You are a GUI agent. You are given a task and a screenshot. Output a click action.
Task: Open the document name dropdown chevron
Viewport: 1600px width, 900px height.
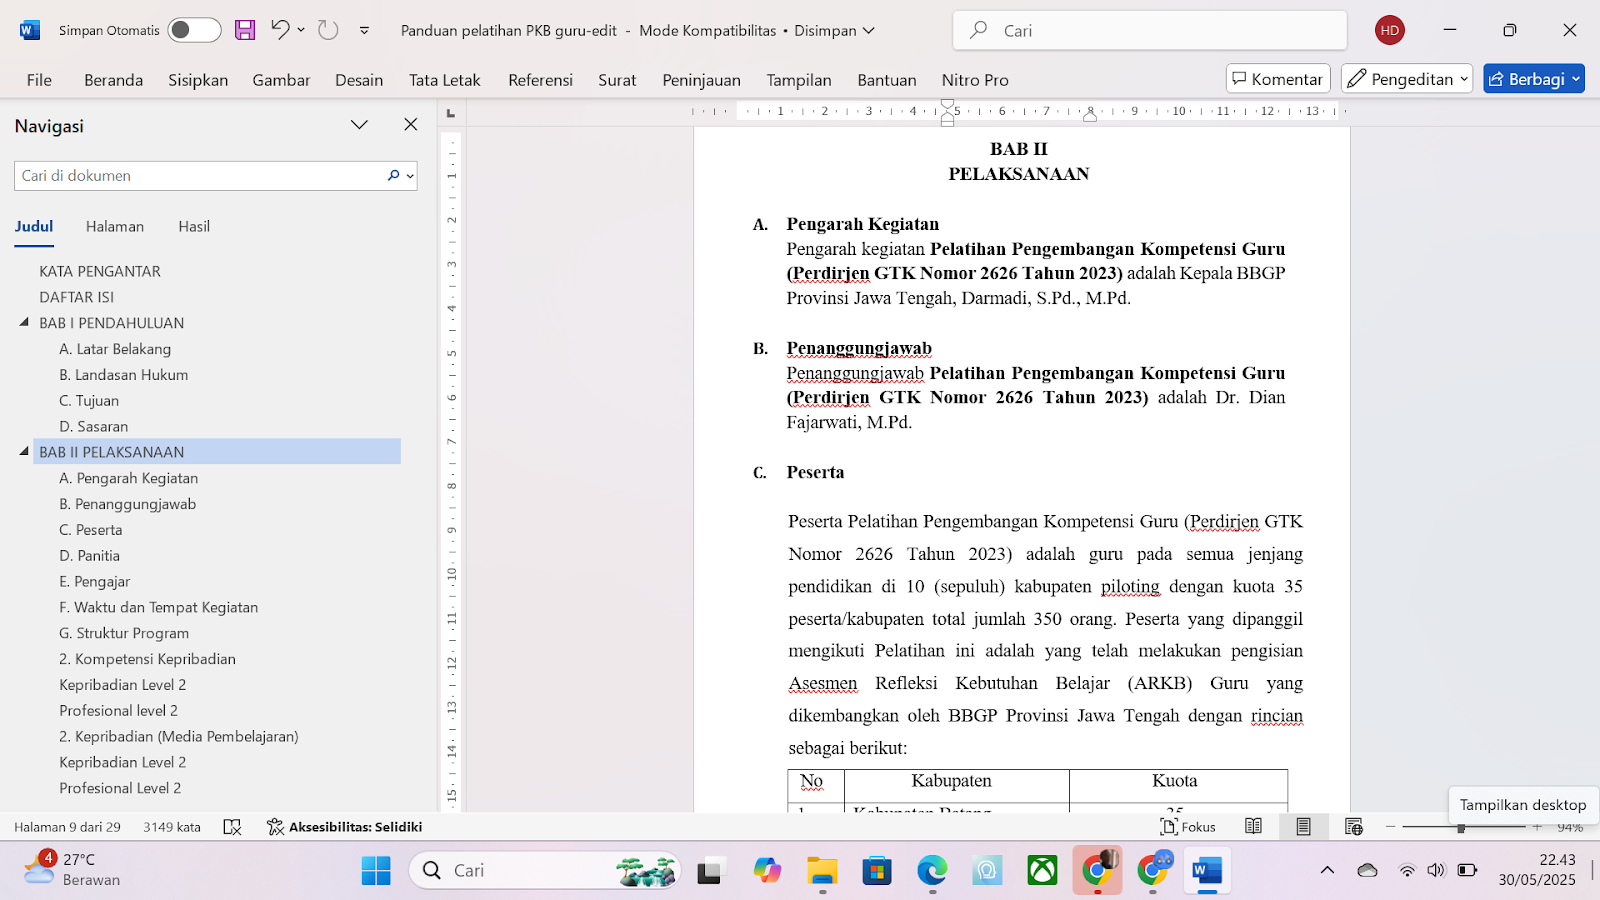[x=869, y=30]
